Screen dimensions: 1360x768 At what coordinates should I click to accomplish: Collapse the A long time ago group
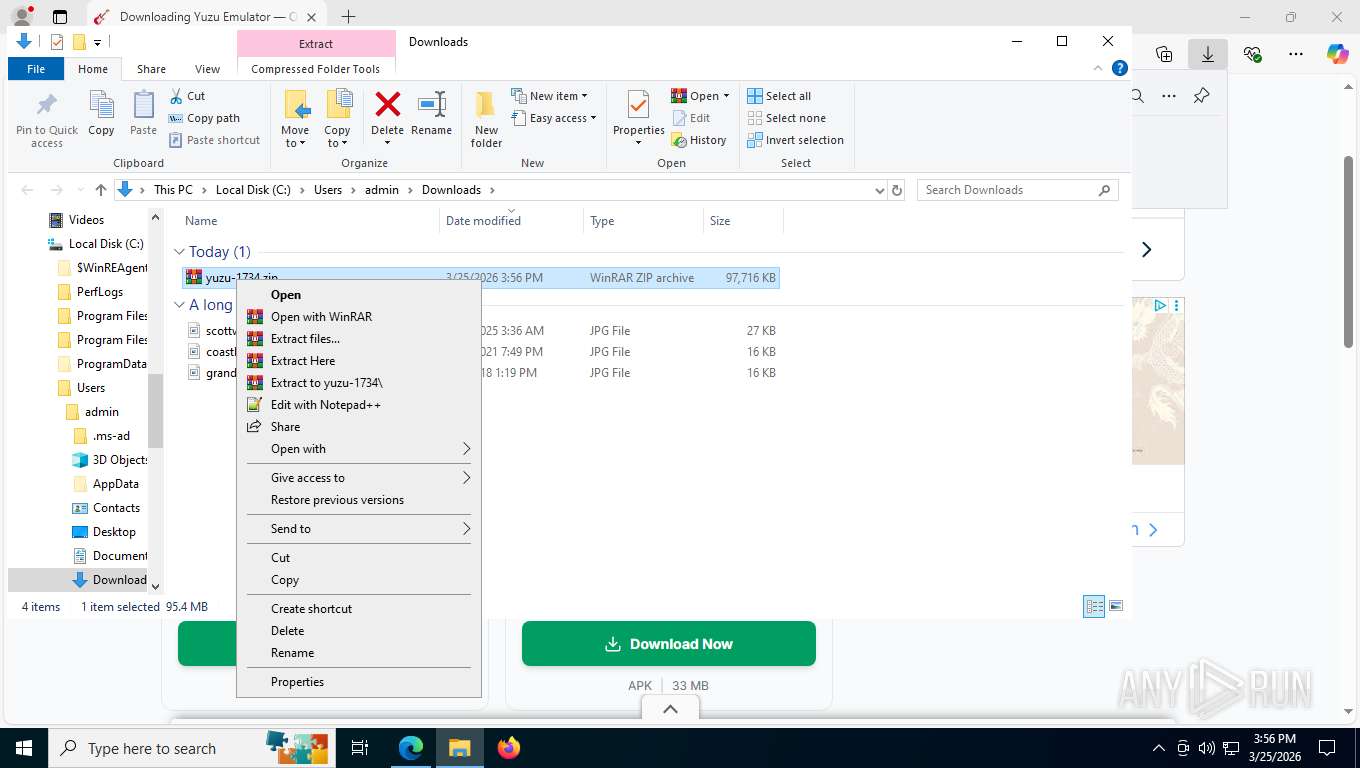coord(180,305)
